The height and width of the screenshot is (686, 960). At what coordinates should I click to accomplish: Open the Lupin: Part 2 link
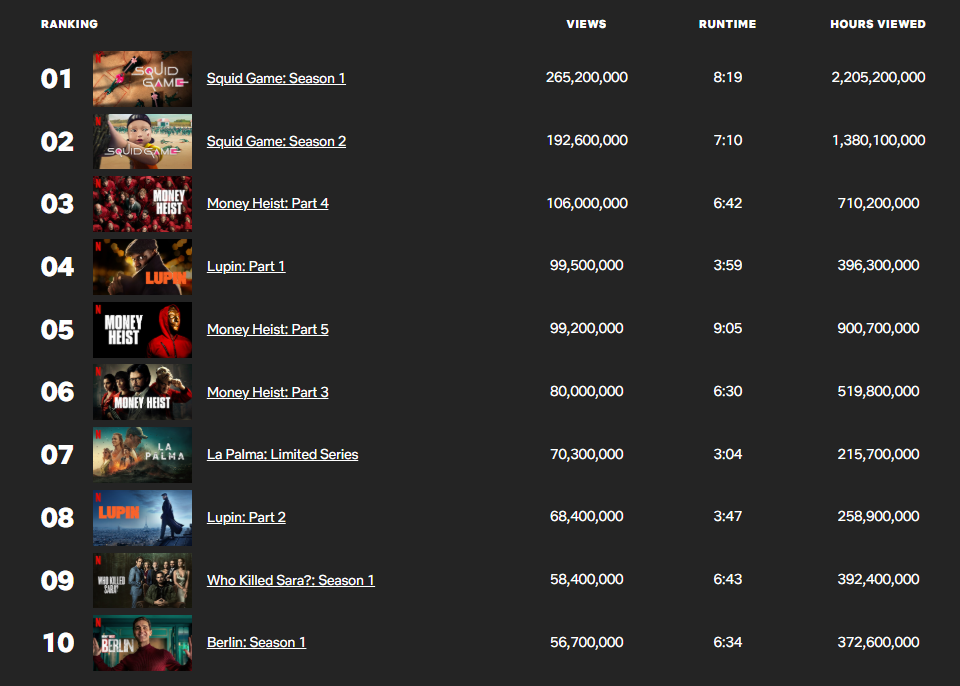tap(245, 517)
